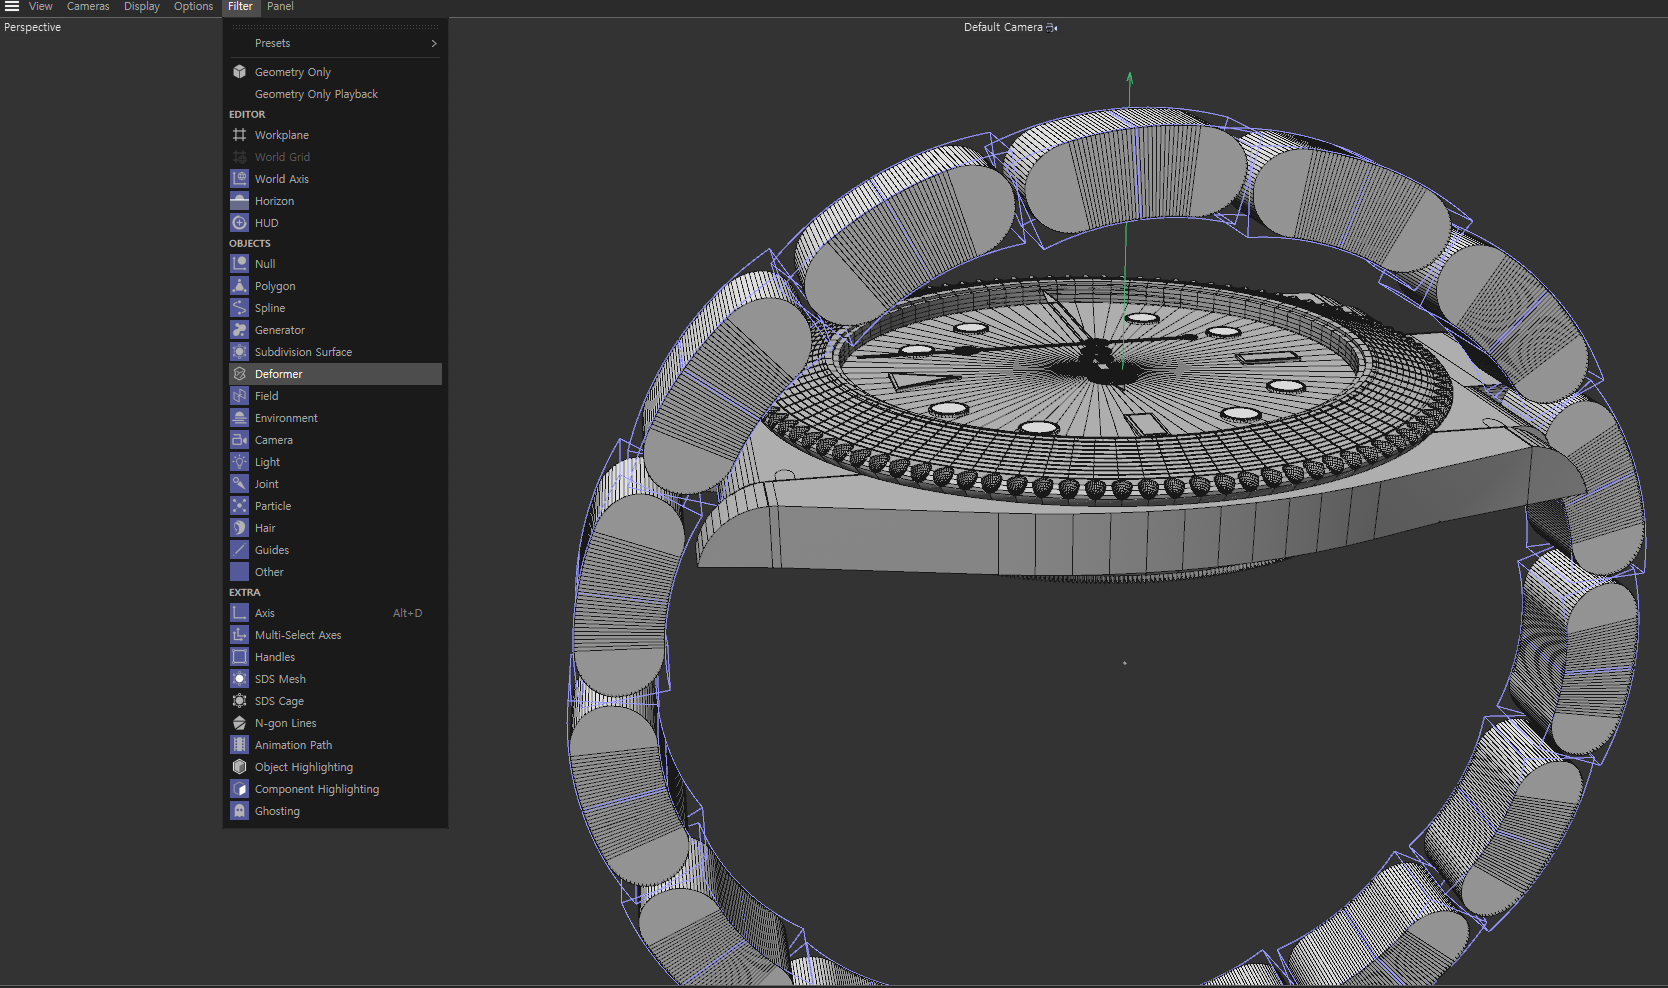The width and height of the screenshot is (1668, 988).
Task: Open the View menu
Action: pyautogui.click(x=41, y=6)
